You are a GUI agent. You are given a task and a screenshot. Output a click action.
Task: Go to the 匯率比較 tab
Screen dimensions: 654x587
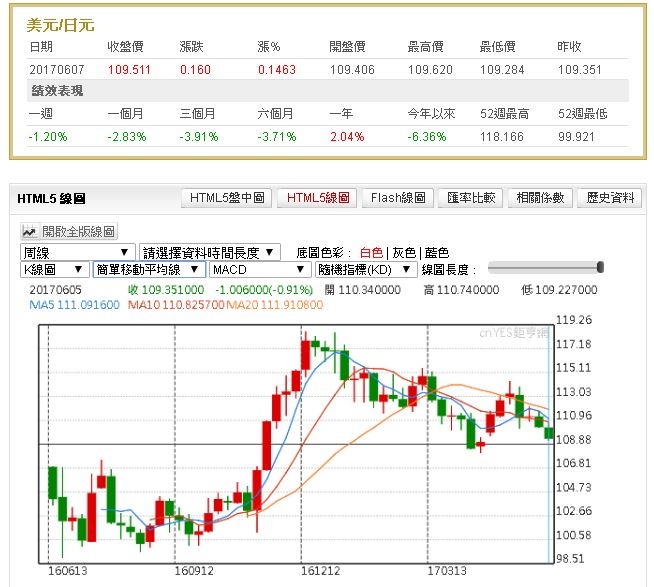[471, 198]
